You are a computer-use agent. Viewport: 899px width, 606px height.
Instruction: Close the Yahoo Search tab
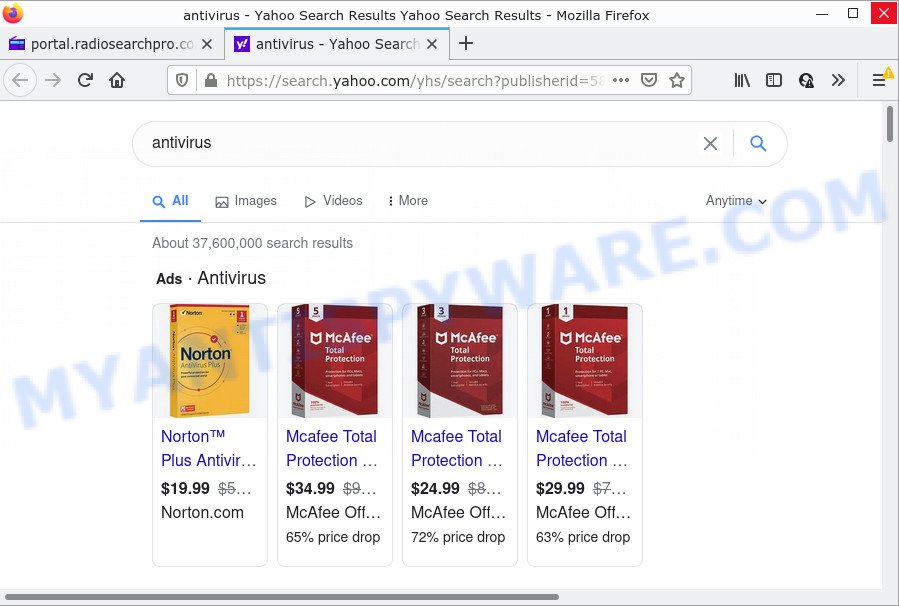(x=432, y=44)
